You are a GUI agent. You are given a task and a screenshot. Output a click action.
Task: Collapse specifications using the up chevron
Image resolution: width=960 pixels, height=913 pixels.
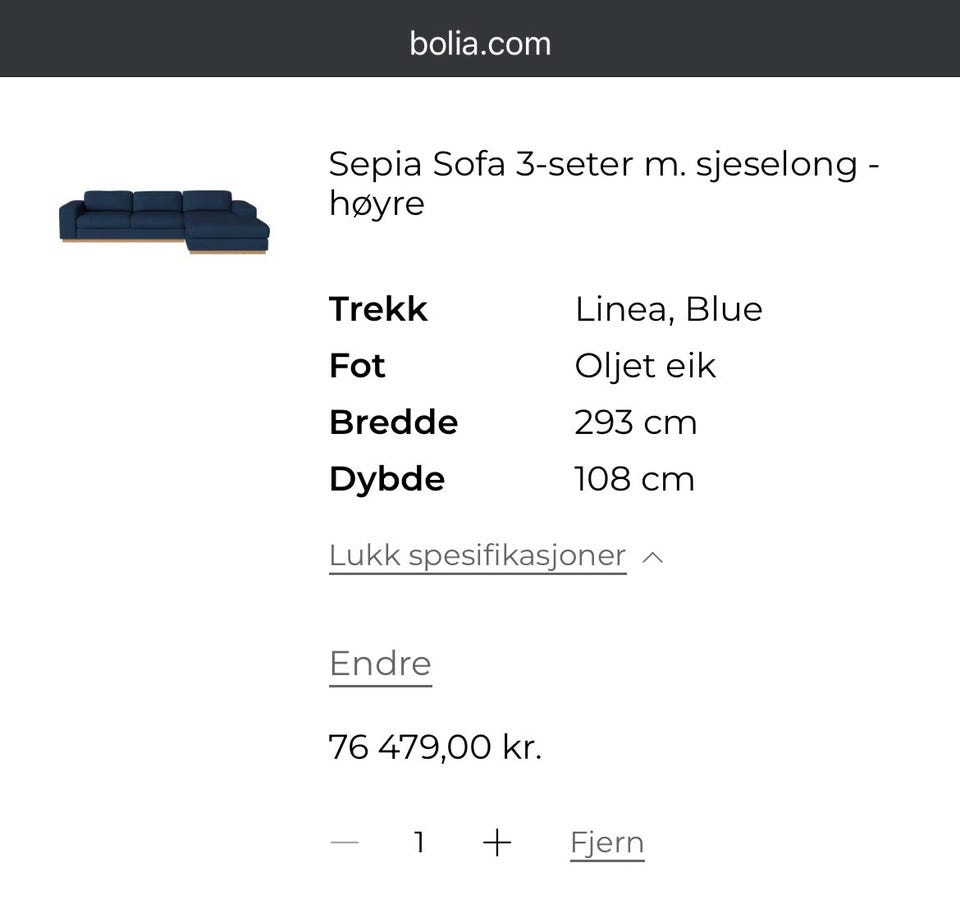coord(652,558)
